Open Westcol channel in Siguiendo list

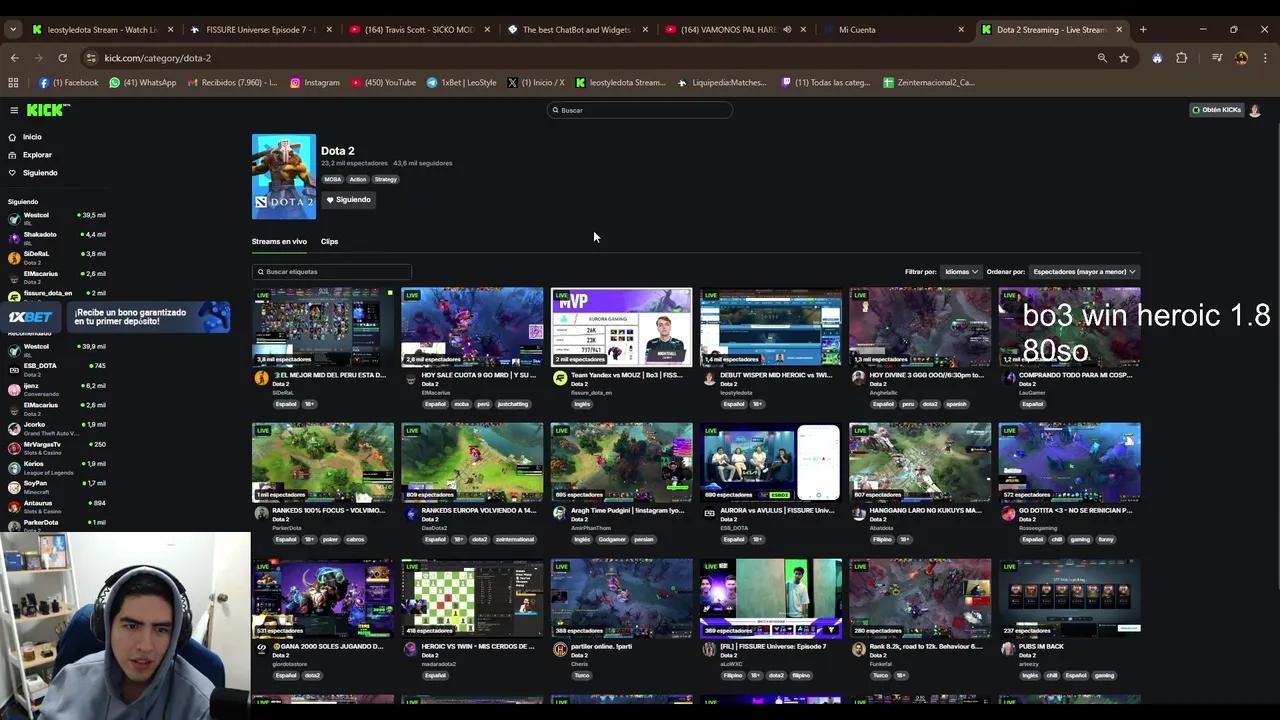[36, 216]
